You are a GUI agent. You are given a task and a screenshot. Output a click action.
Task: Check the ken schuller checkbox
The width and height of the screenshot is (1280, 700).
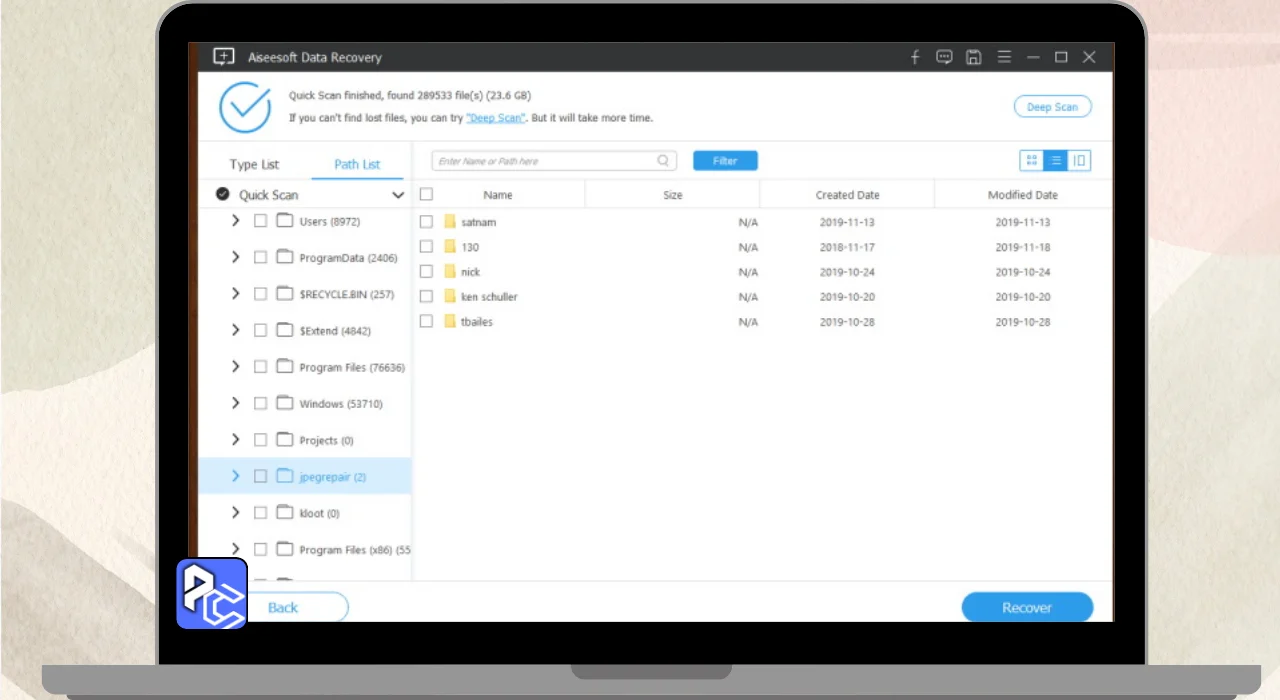(x=426, y=297)
